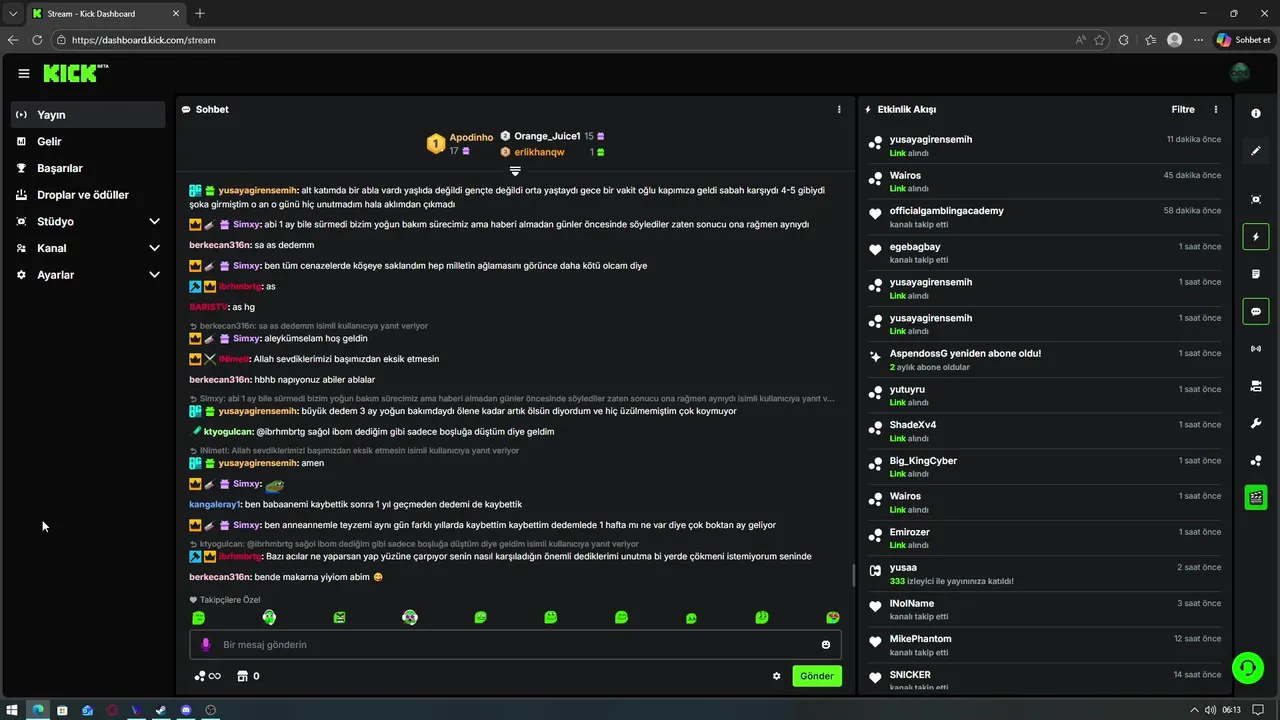Expand the Ayarlar sidebar section
This screenshot has height=720, width=1280.
point(155,275)
